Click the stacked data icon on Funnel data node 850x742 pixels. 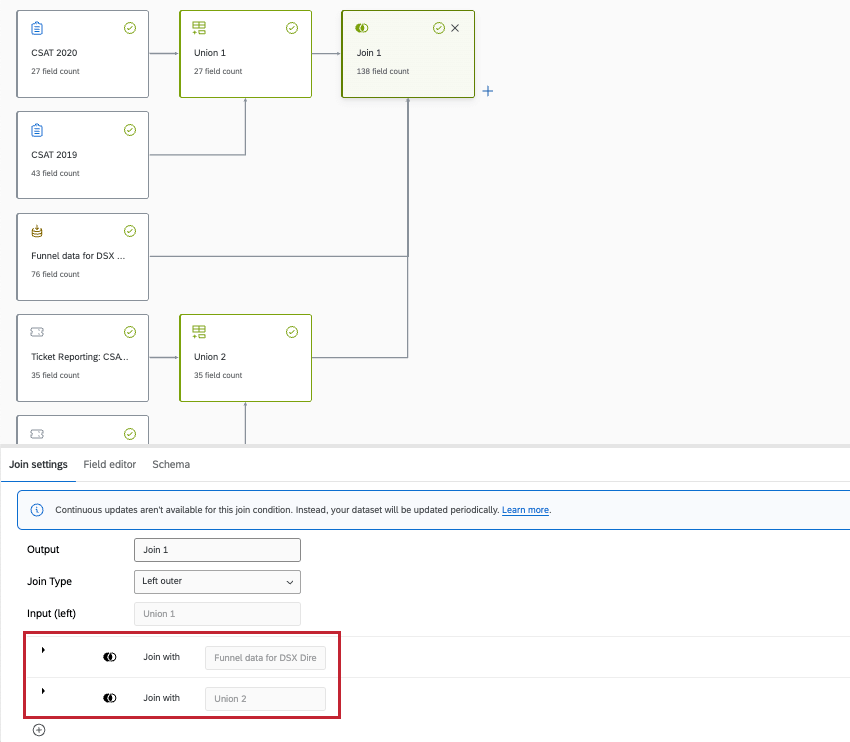[37, 231]
